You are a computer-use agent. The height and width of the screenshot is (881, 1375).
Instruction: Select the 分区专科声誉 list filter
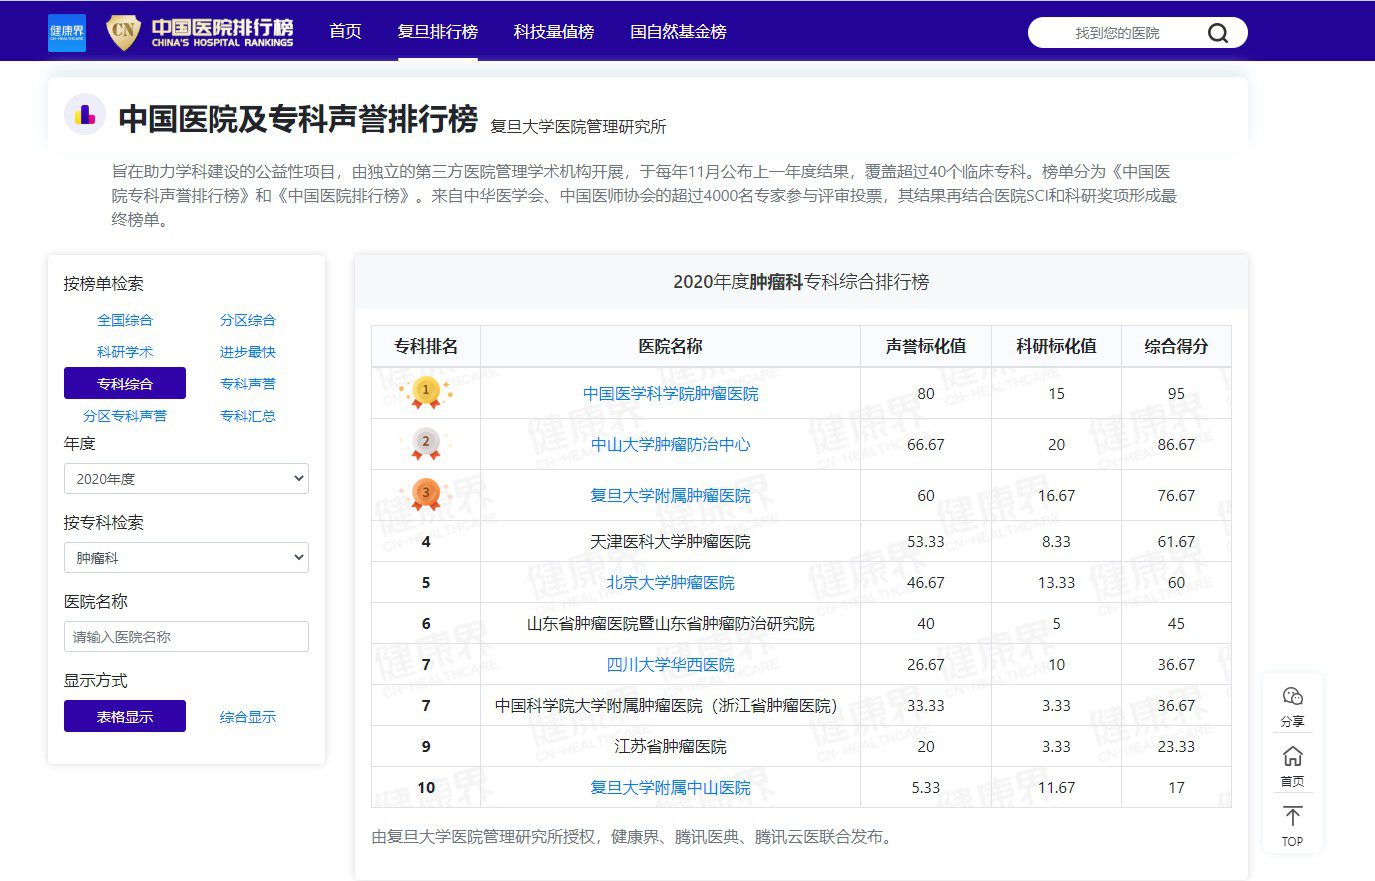tap(125, 416)
